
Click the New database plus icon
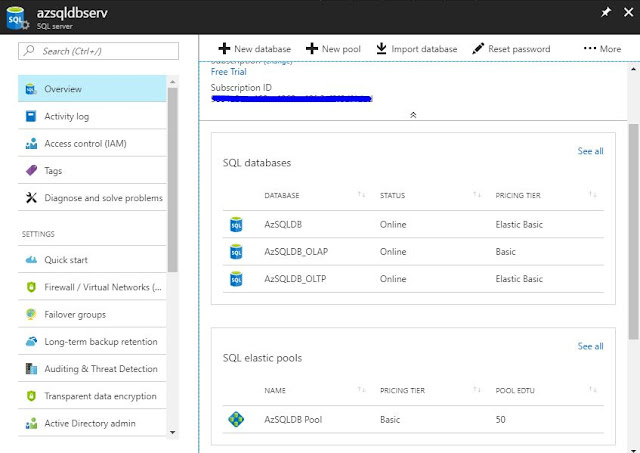(224, 49)
